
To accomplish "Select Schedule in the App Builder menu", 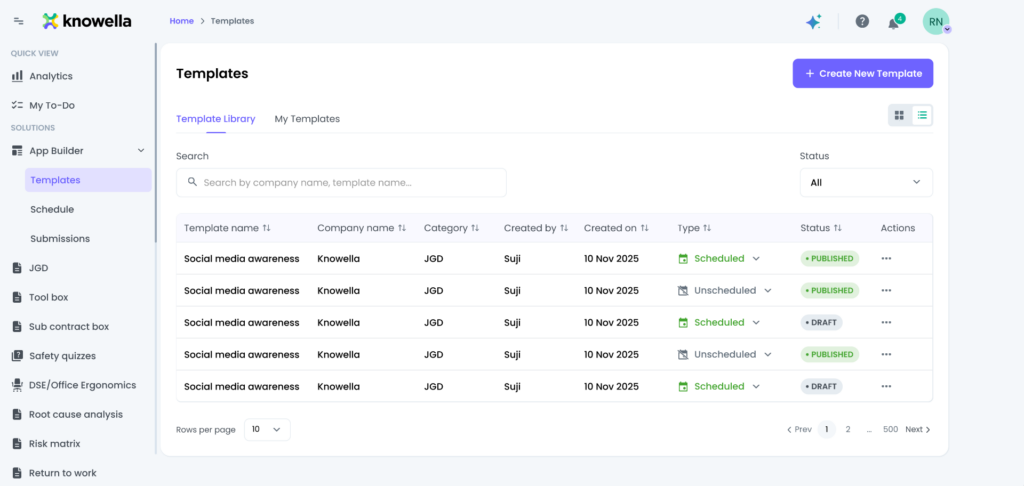I will click(52, 210).
